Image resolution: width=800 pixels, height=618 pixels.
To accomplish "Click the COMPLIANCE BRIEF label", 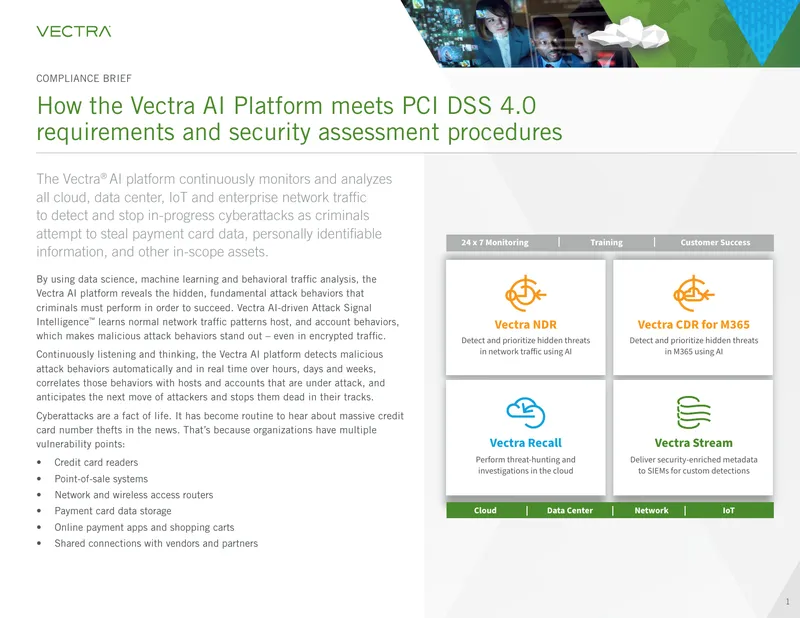I will (x=84, y=79).
